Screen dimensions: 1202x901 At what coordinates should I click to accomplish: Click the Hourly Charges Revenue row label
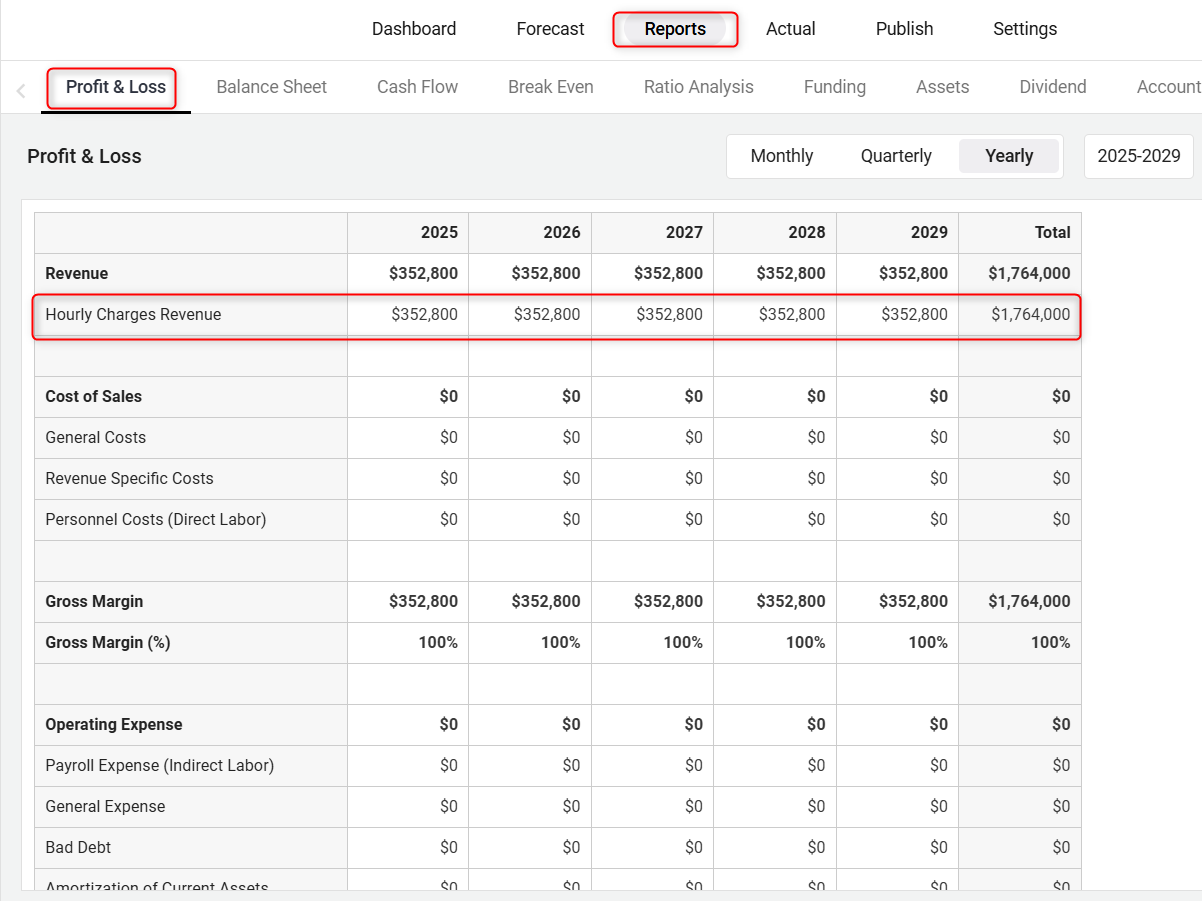point(133,315)
